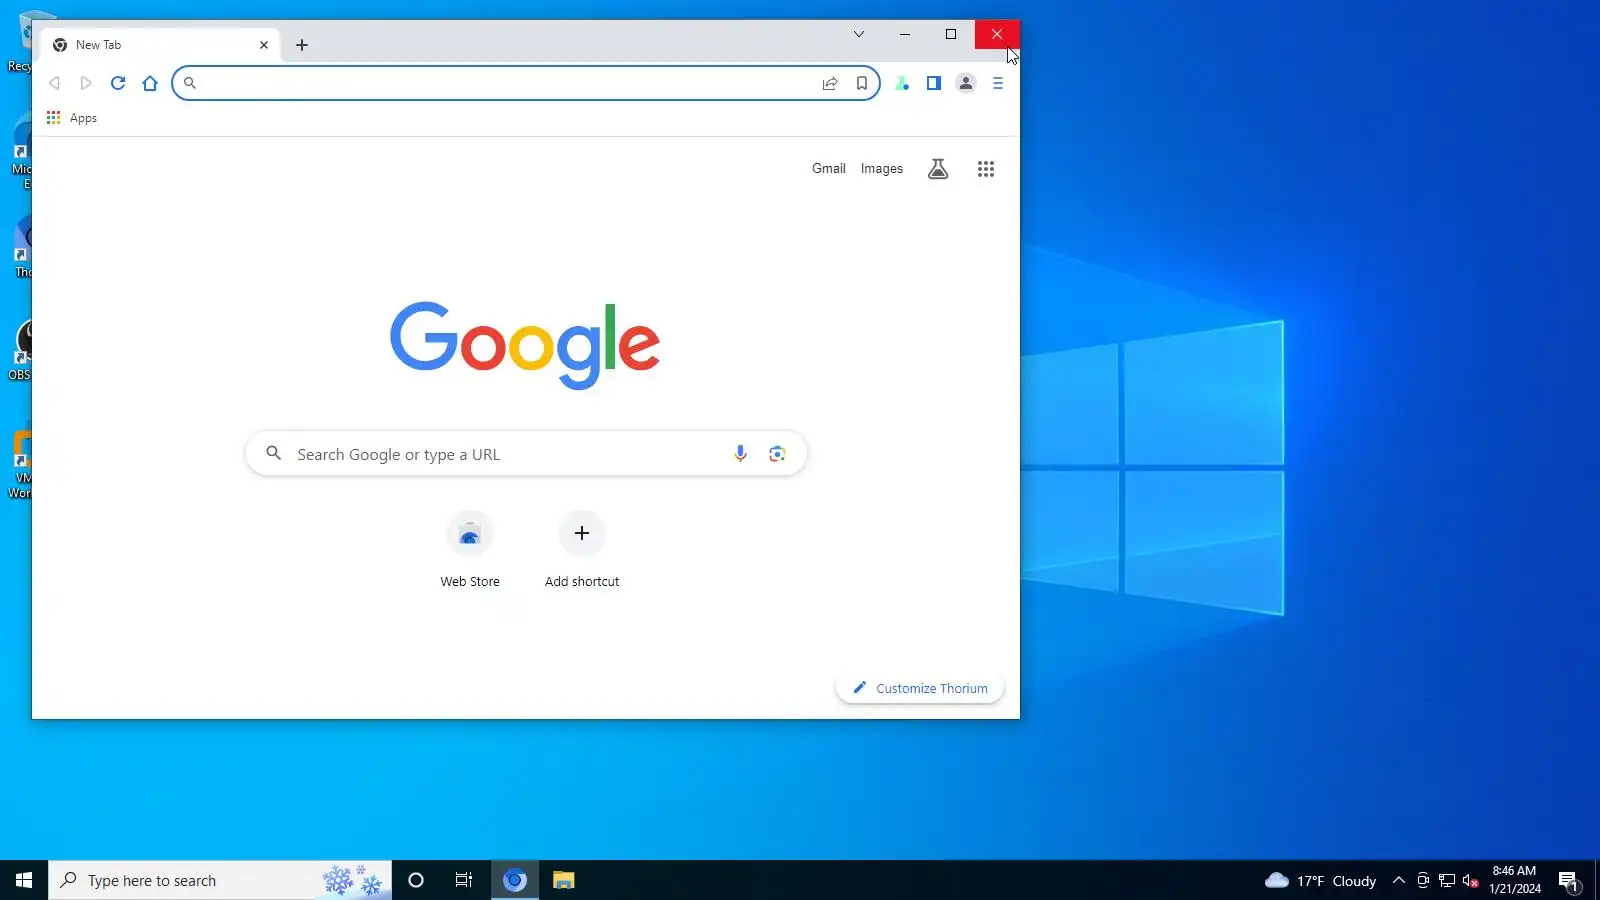Focus the Search Google or type a URL box
This screenshot has height=900, width=1600.
pyautogui.click(x=526, y=454)
